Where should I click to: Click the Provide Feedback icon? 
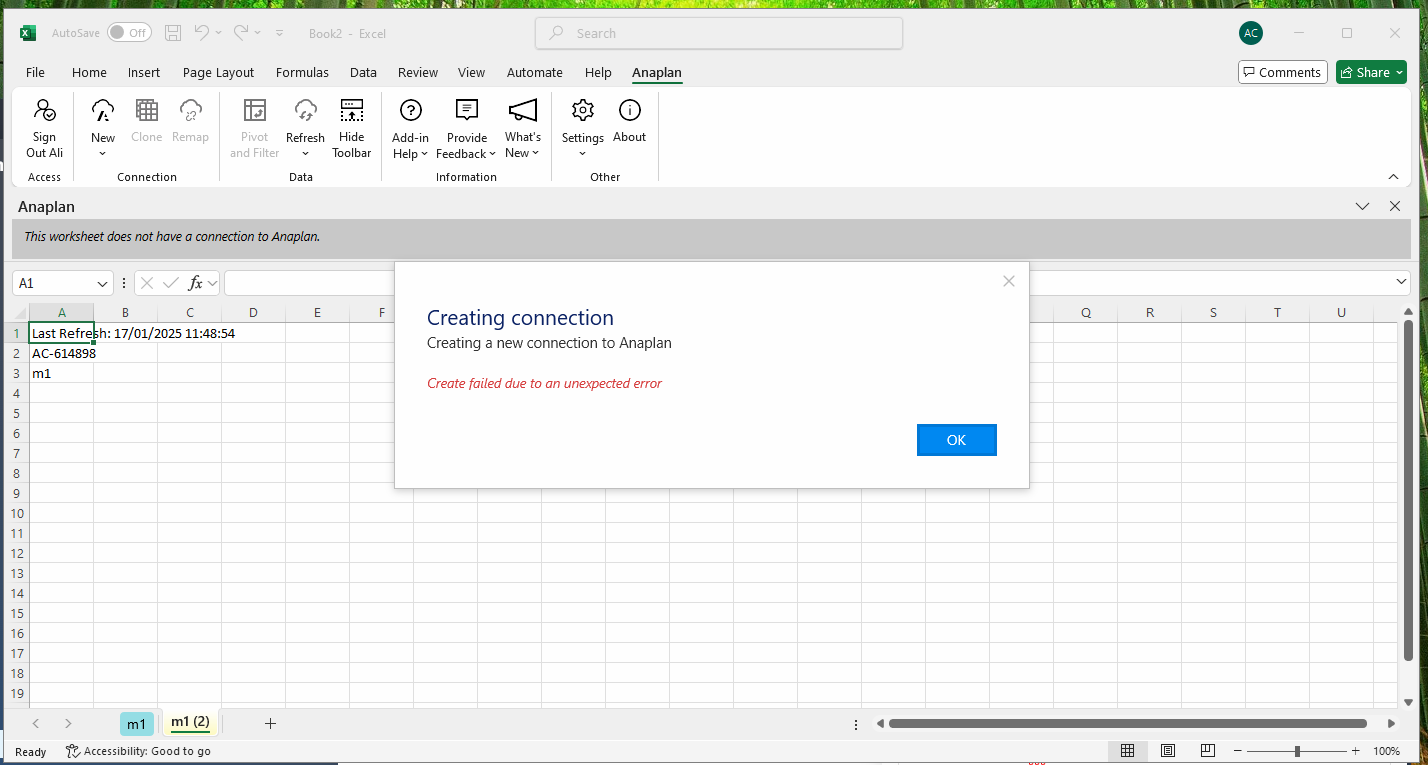tap(466, 111)
